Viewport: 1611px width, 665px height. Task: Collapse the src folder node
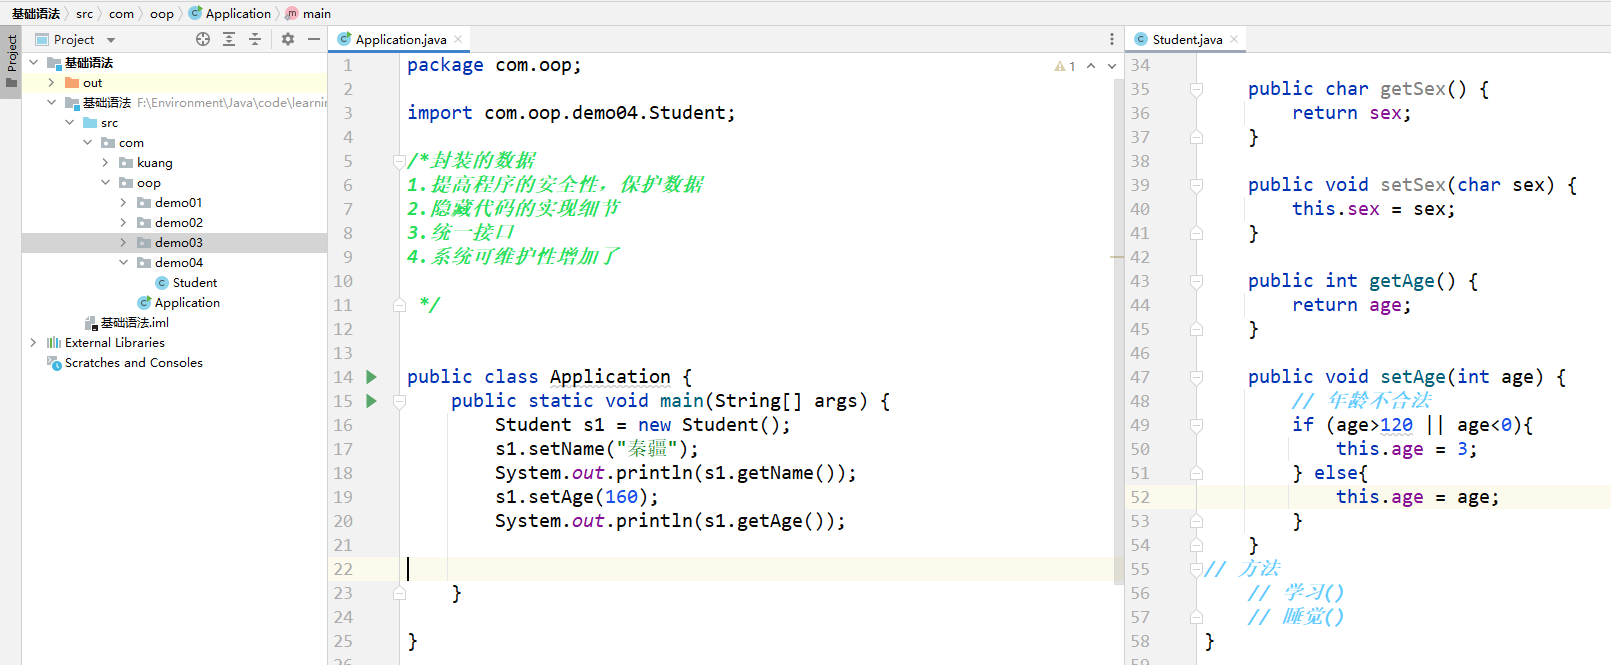(69, 122)
